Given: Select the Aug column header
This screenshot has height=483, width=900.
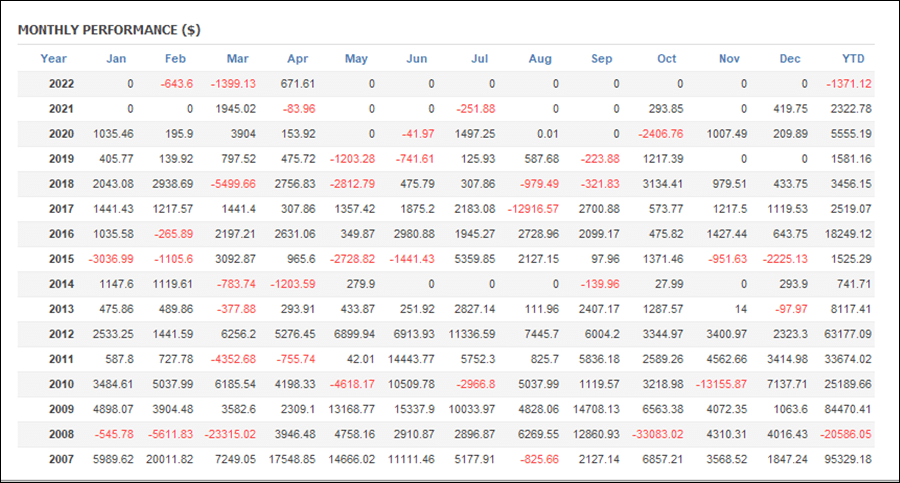Looking at the screenshot, I should pos(540,59).
